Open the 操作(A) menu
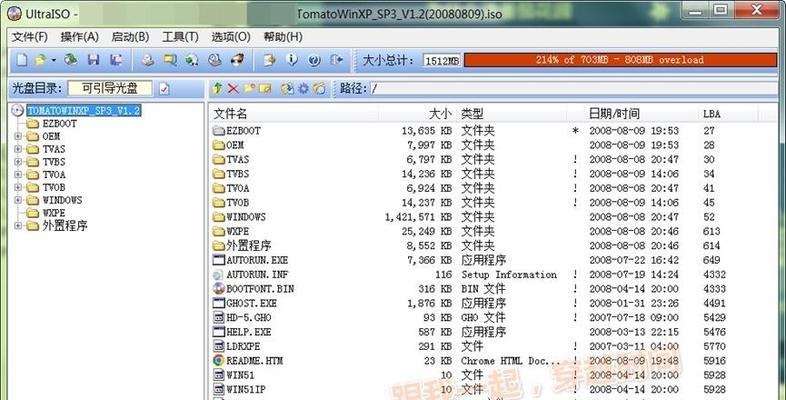Screen dimensions: 786x400 (80, 37)
